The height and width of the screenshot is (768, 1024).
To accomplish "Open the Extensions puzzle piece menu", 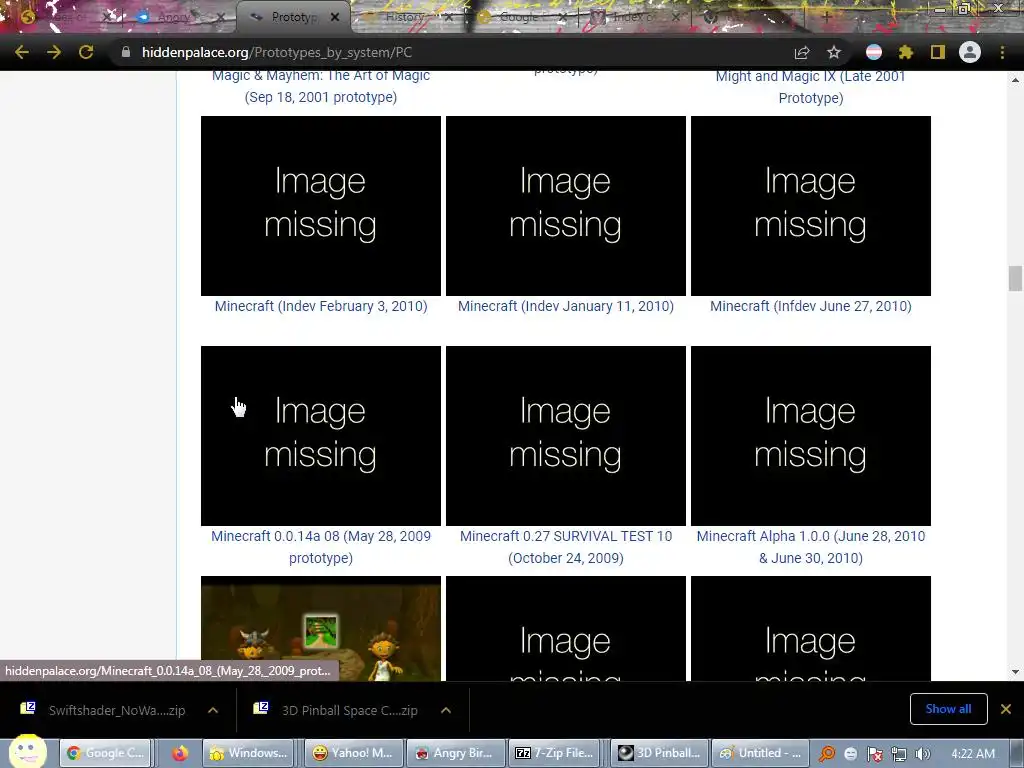I will pos(906,52).
